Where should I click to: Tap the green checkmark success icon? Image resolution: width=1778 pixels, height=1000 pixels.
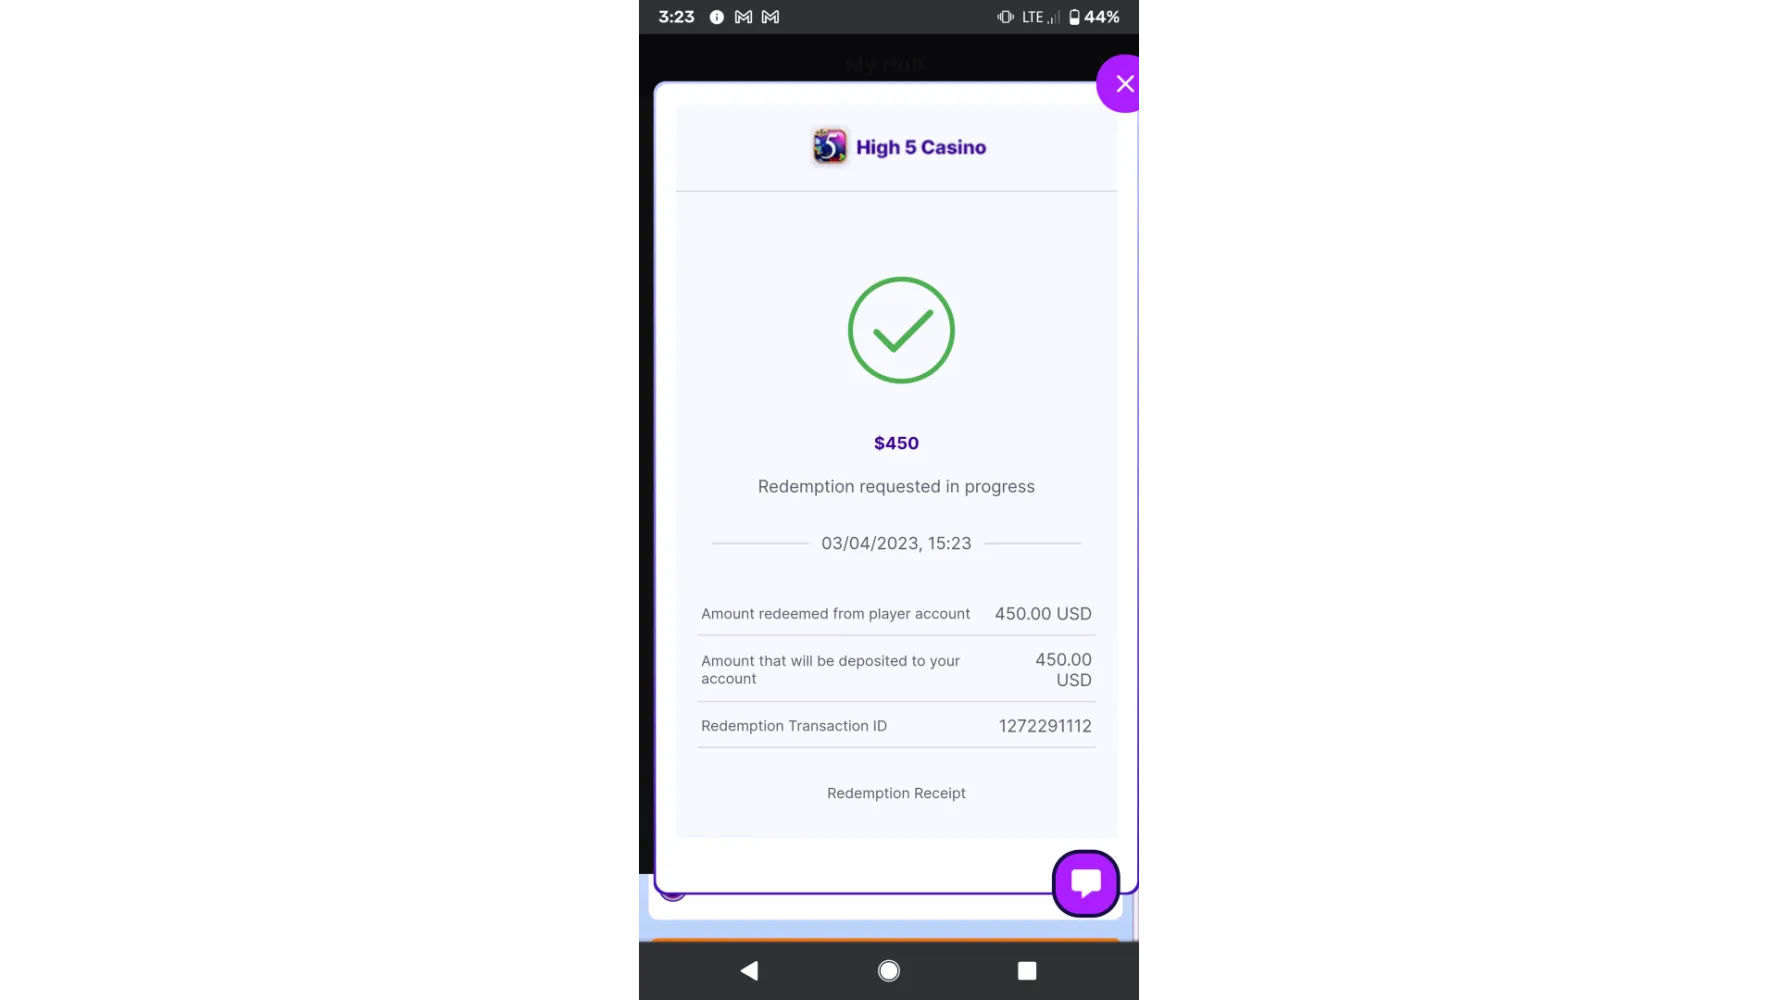(x=901, y=330)
